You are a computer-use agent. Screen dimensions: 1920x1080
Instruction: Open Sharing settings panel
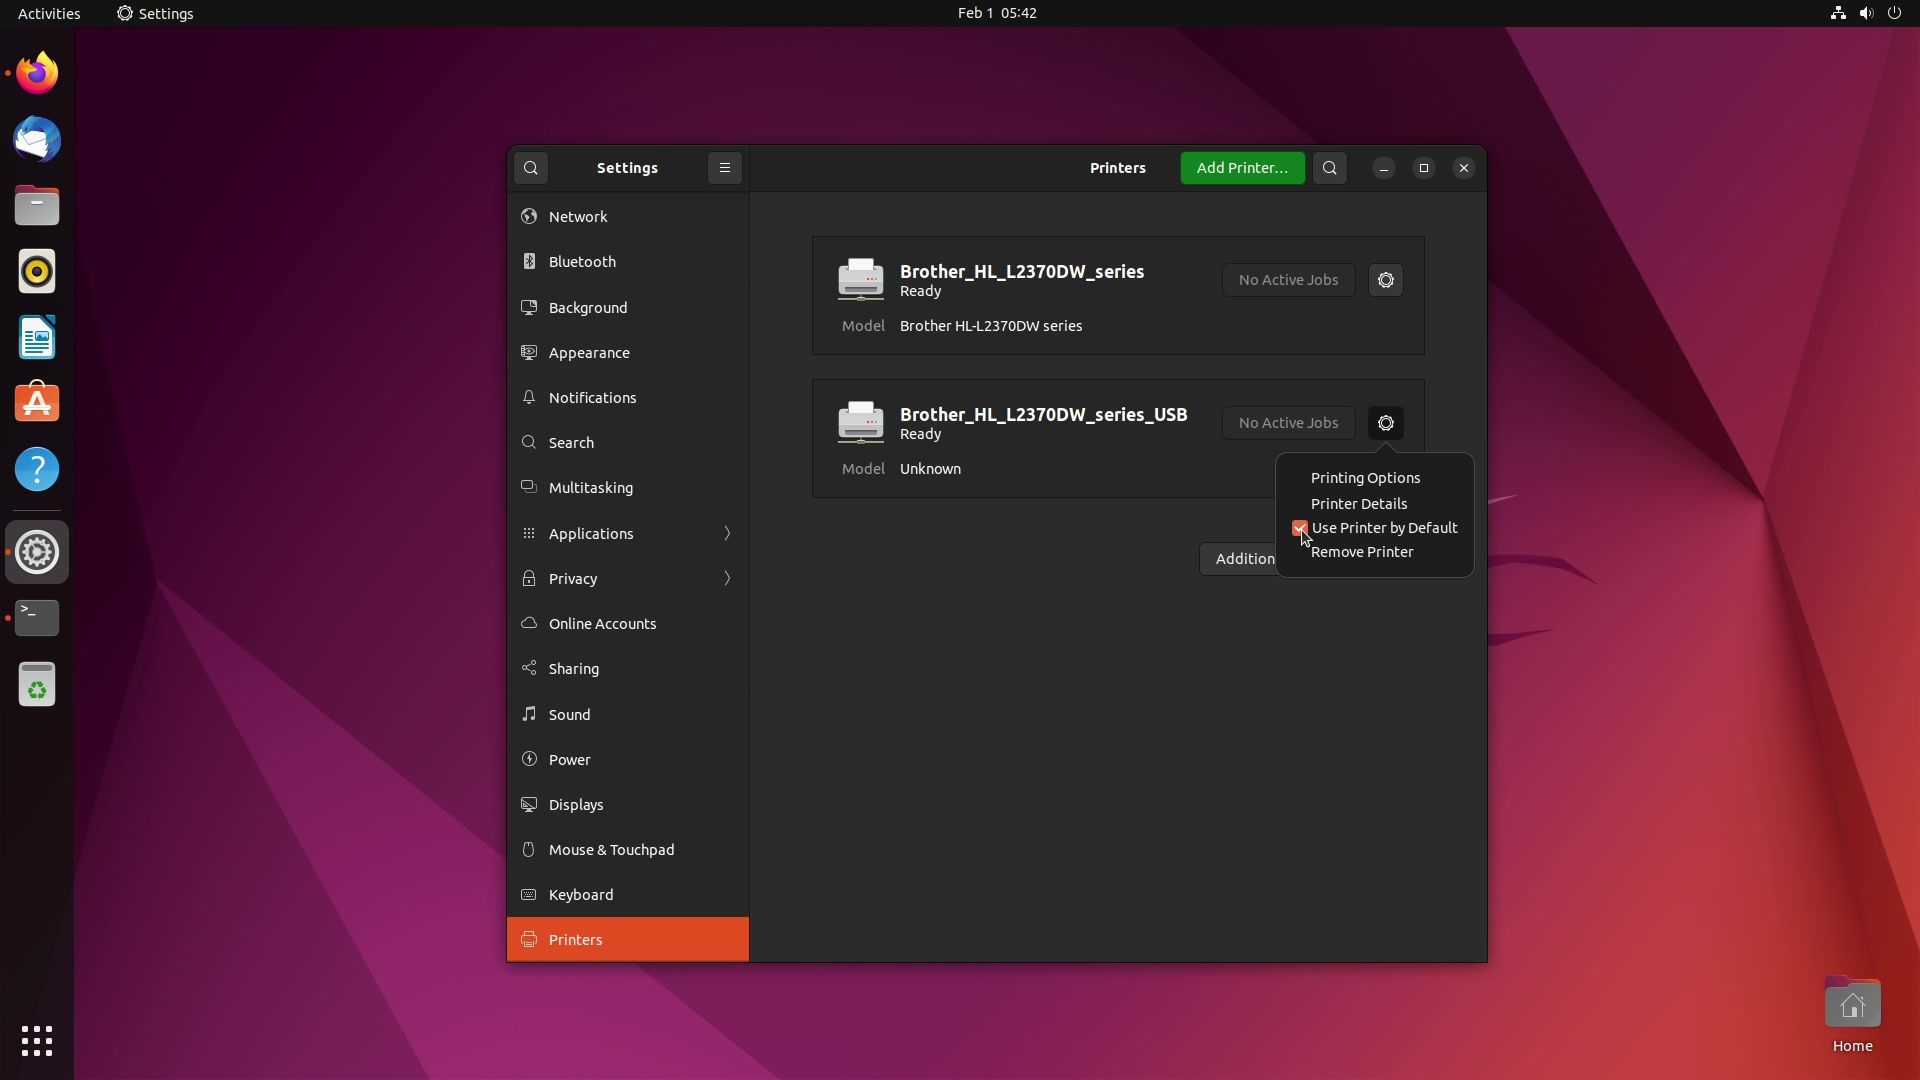[x=628, y=669]
